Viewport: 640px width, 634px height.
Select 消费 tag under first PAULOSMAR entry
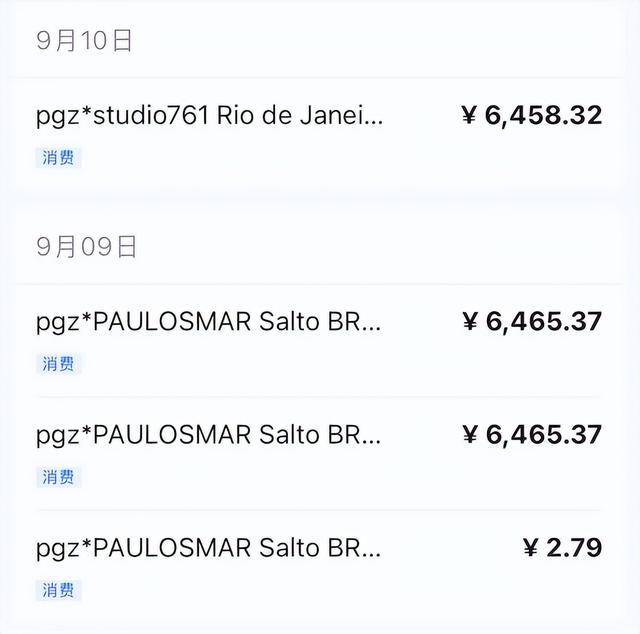click(58, 364)
